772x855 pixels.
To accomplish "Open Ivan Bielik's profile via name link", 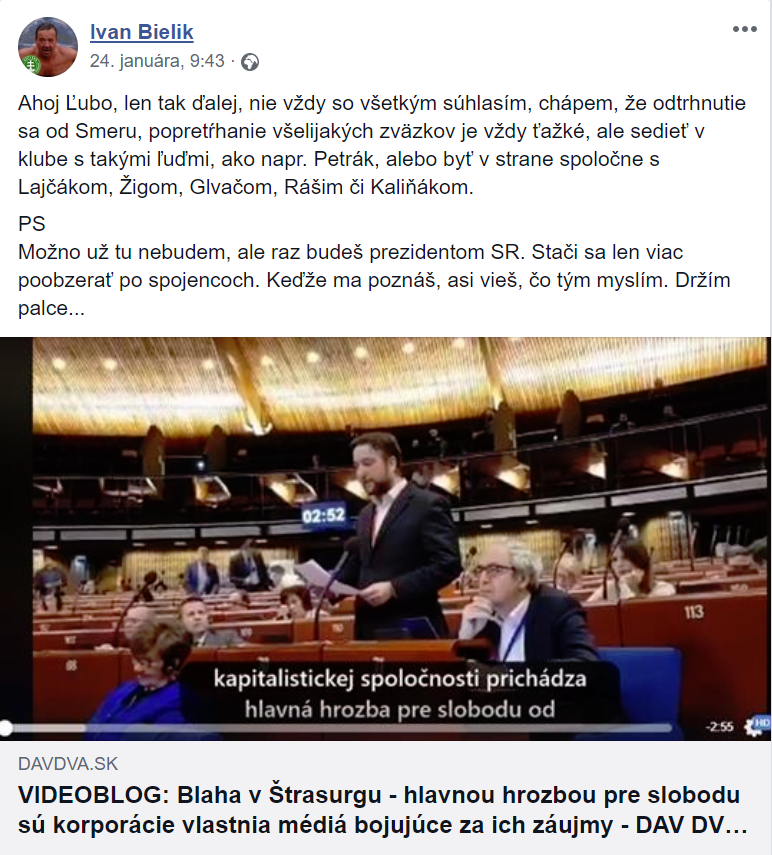I will pos(142,32).
